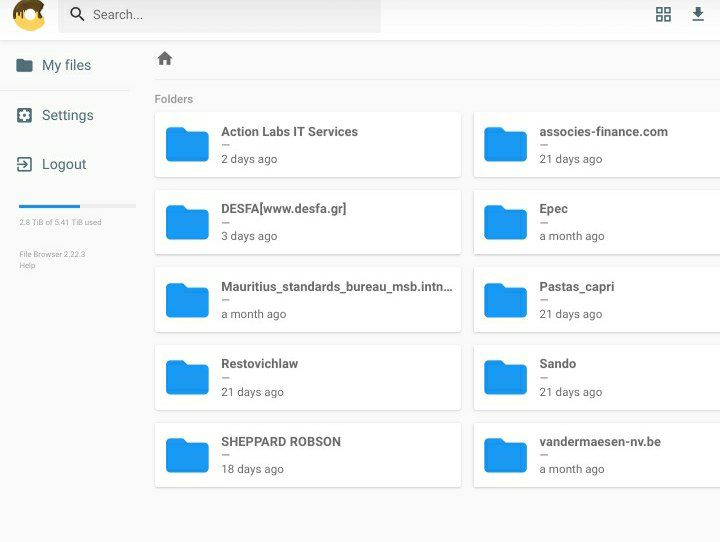720x542 pixels.
Task: Click the My files folder icon
Action: [x=24, y=65]
